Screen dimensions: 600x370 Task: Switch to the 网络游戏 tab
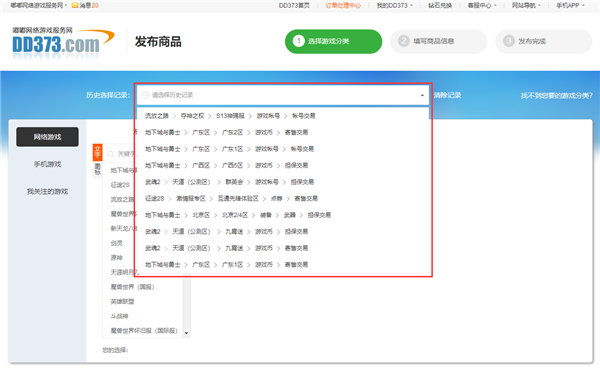[x=47, y=137]
